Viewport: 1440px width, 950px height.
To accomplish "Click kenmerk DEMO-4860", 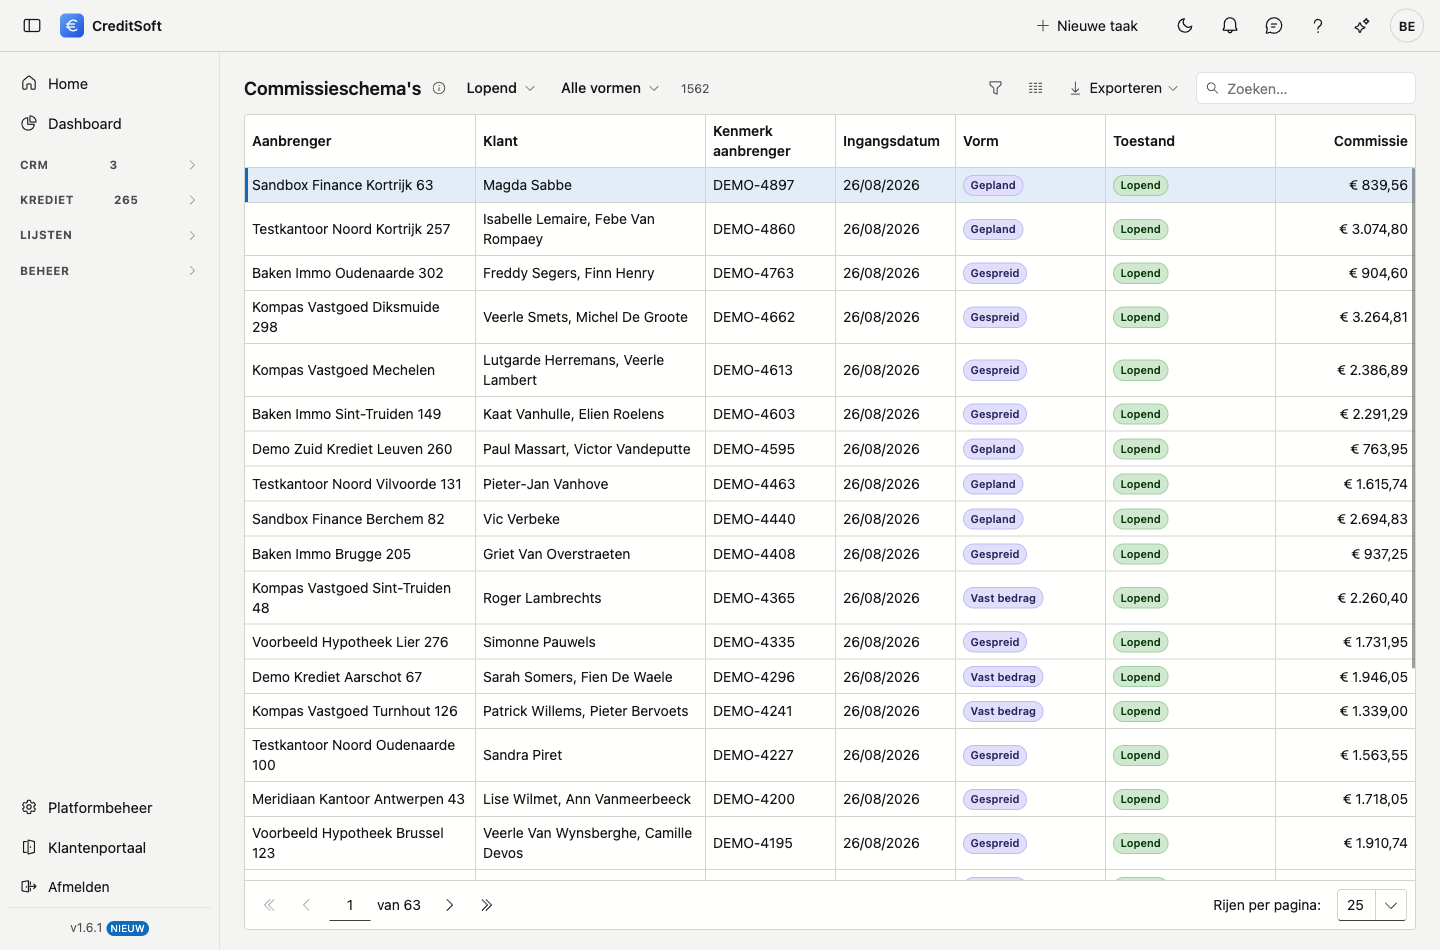I will coord(754,229).
